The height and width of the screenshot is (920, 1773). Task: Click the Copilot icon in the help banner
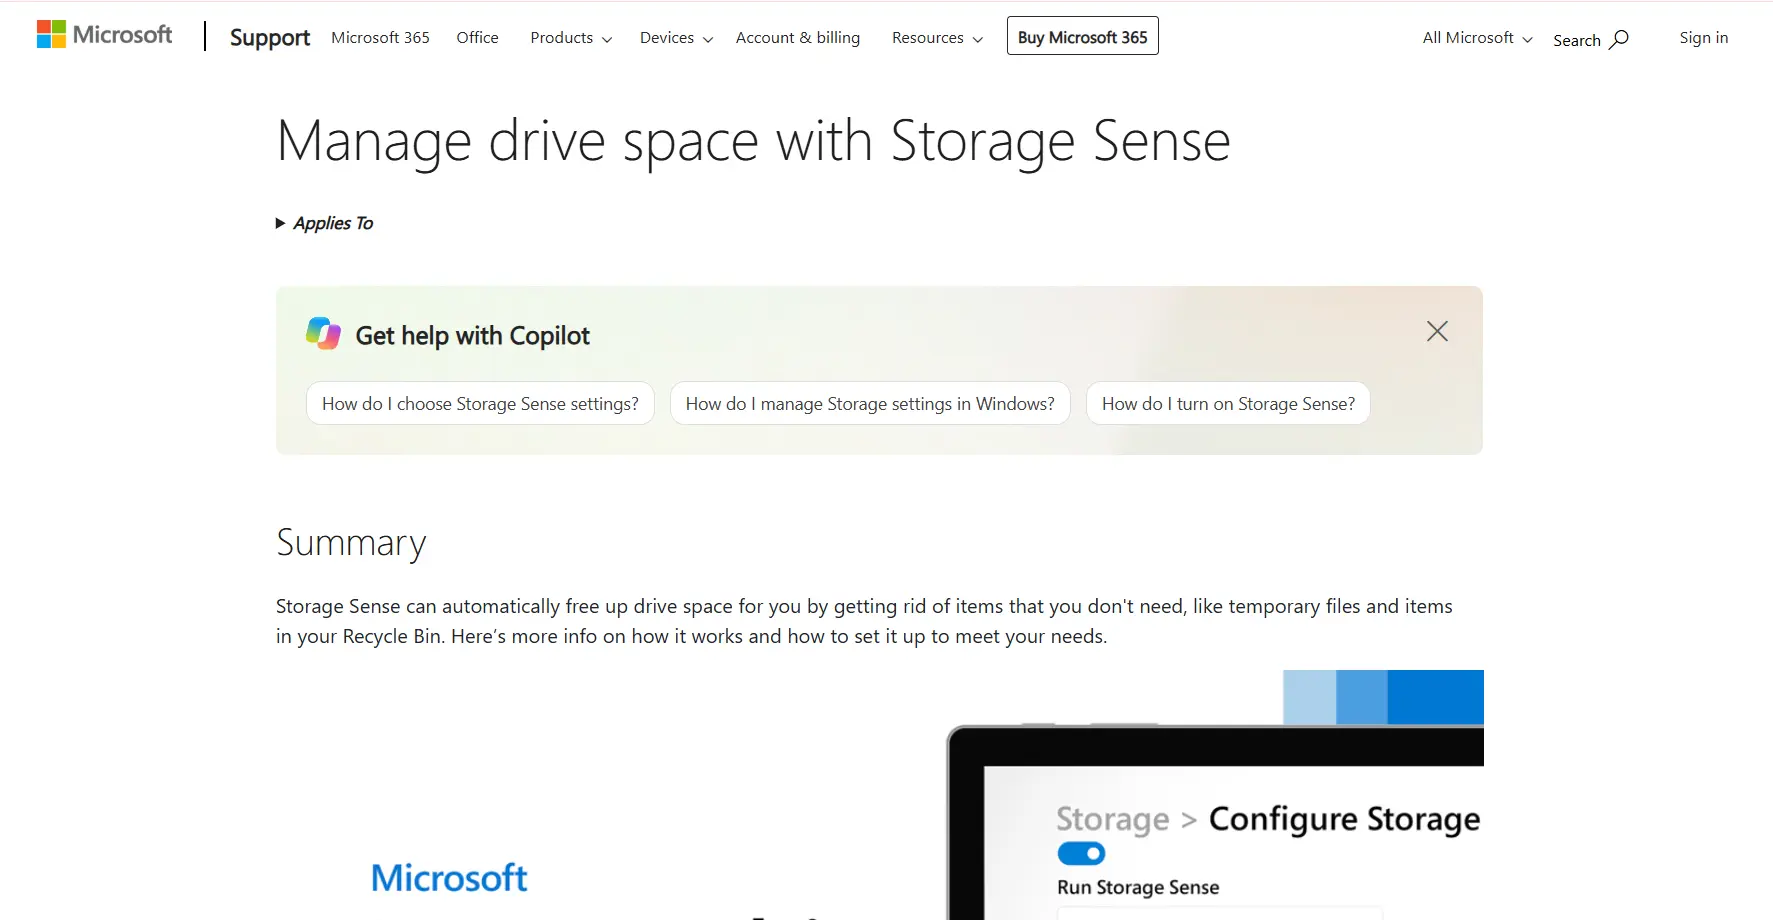click(323, 334)
